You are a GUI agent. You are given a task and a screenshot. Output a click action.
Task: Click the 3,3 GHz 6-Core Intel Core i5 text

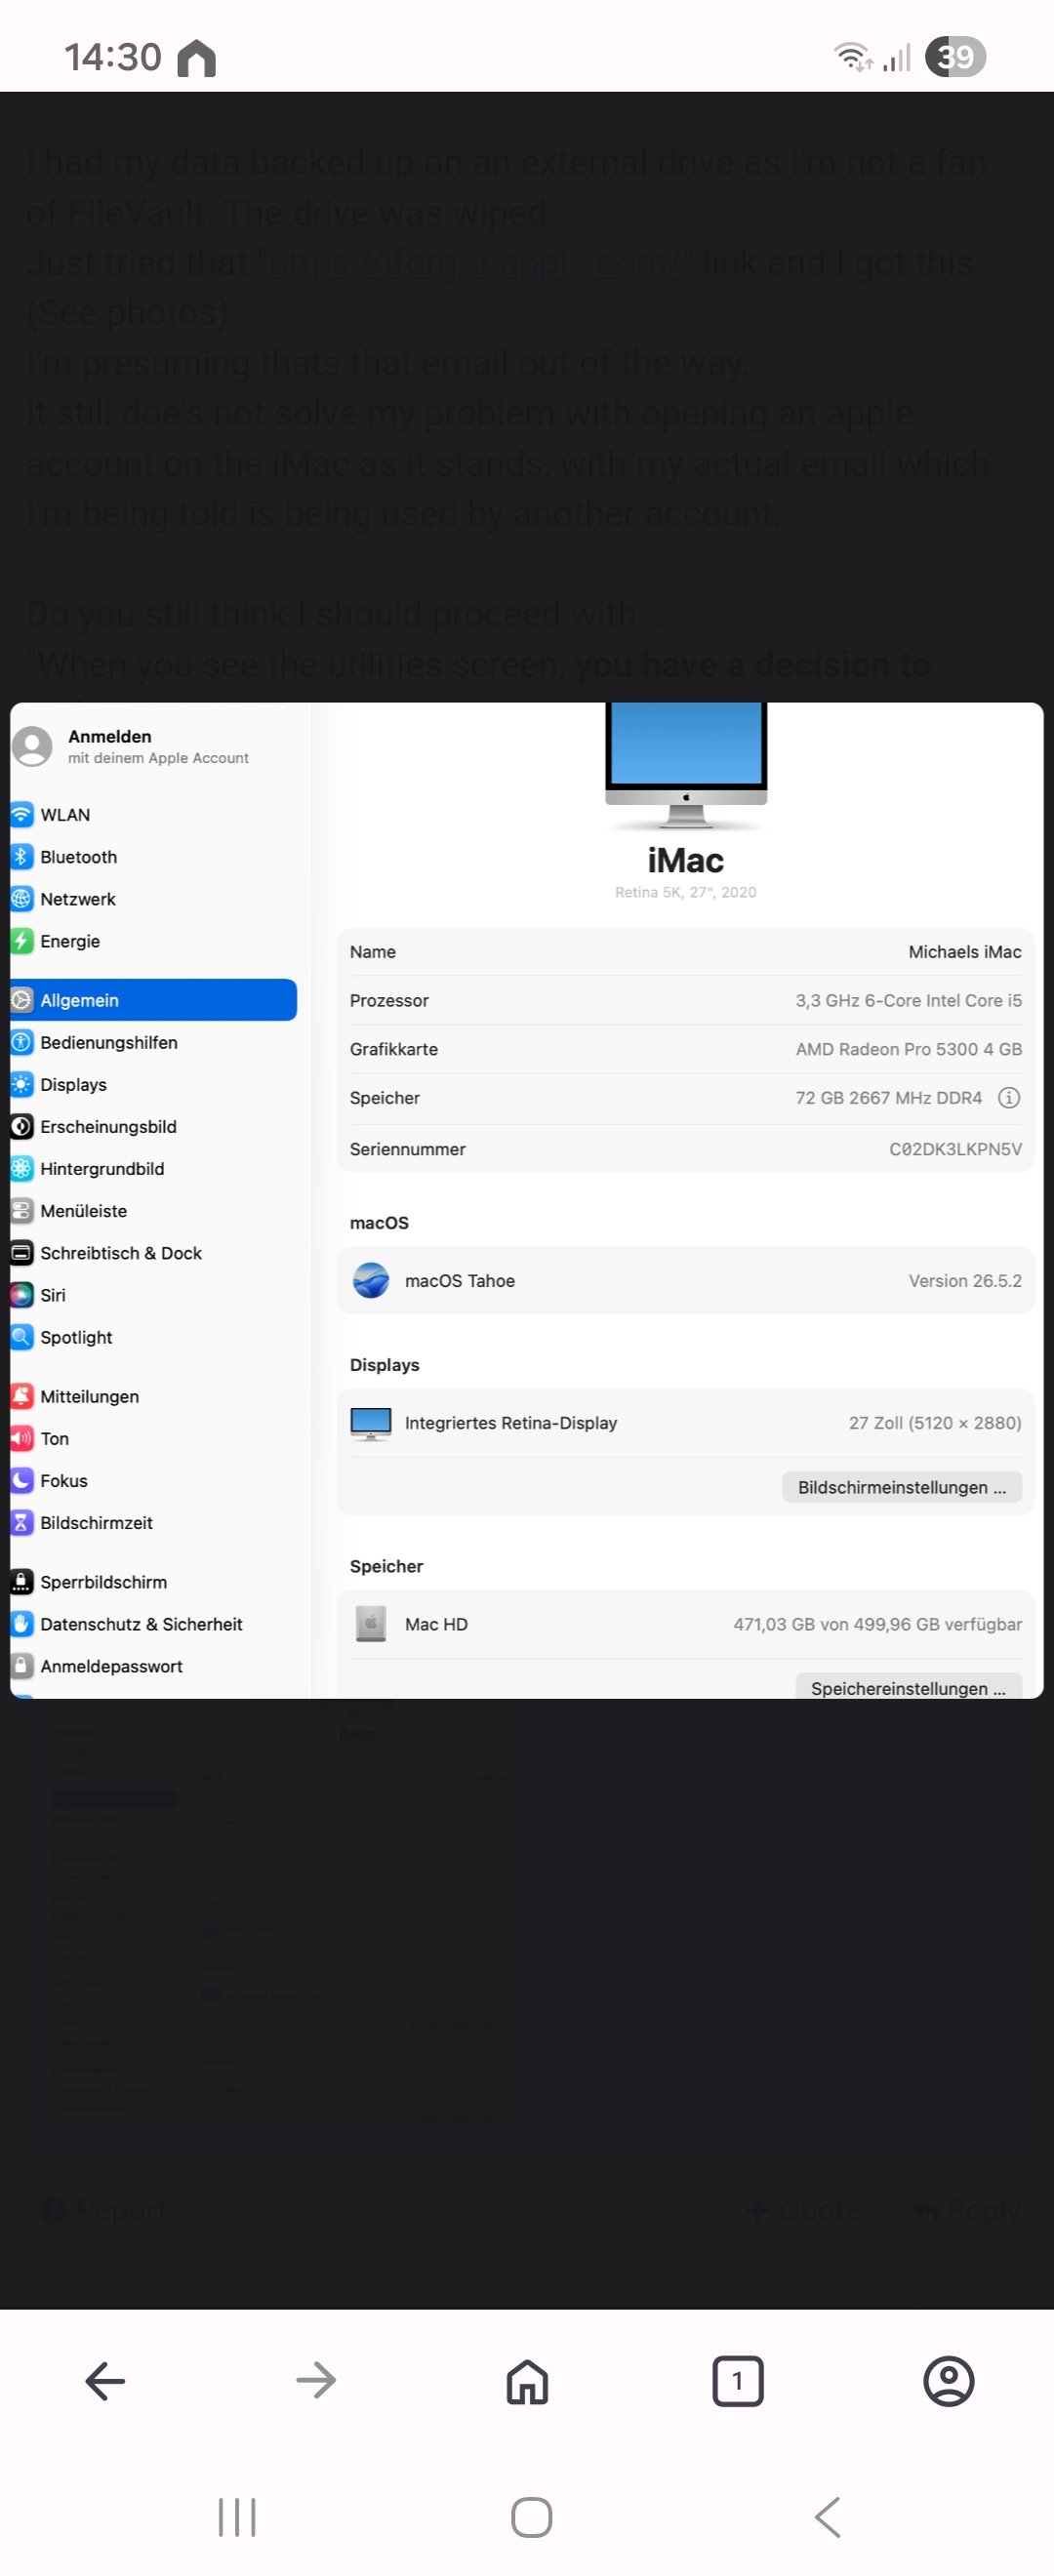coord(908,999)
